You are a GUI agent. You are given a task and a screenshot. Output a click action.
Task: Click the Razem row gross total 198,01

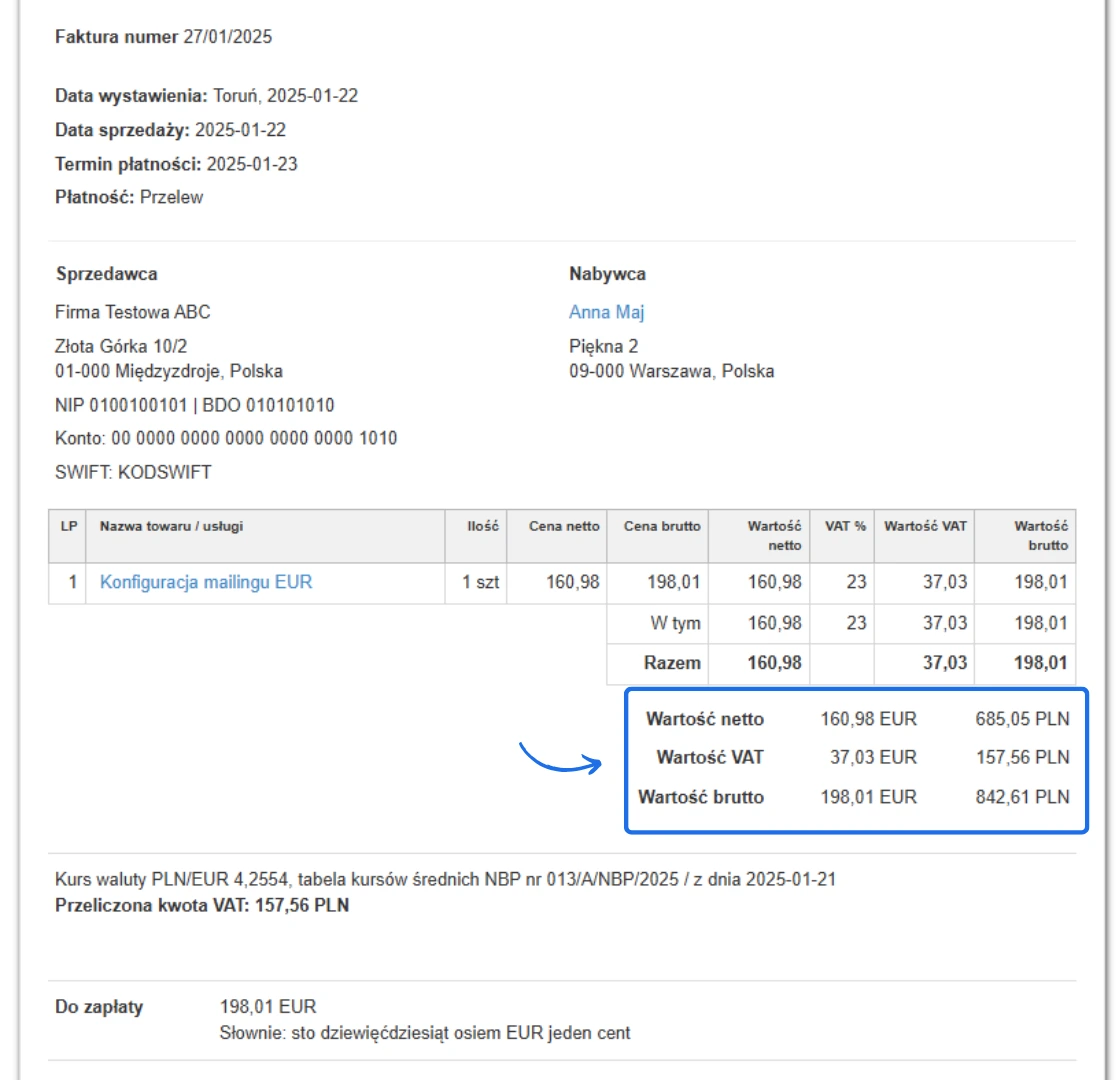point(1041,663)
